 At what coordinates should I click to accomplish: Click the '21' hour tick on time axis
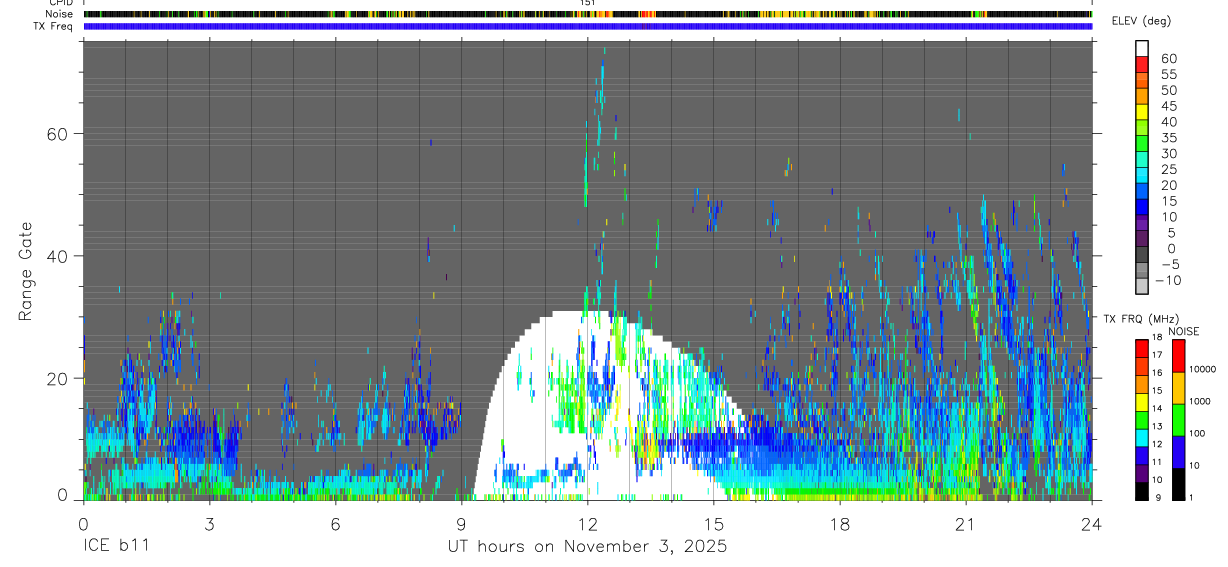966,524
